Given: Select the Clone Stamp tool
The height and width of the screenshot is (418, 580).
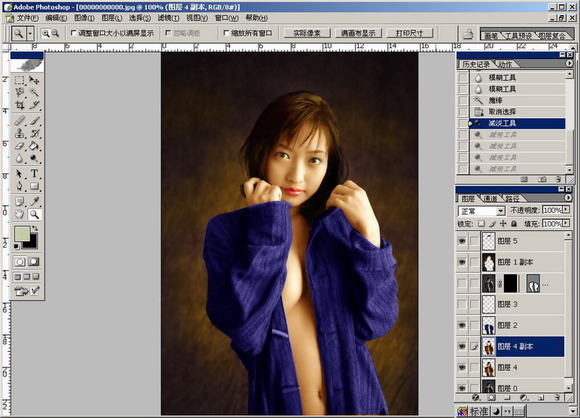Looking at the screenshot, I should pyautogui.click(x=20, y=133).
